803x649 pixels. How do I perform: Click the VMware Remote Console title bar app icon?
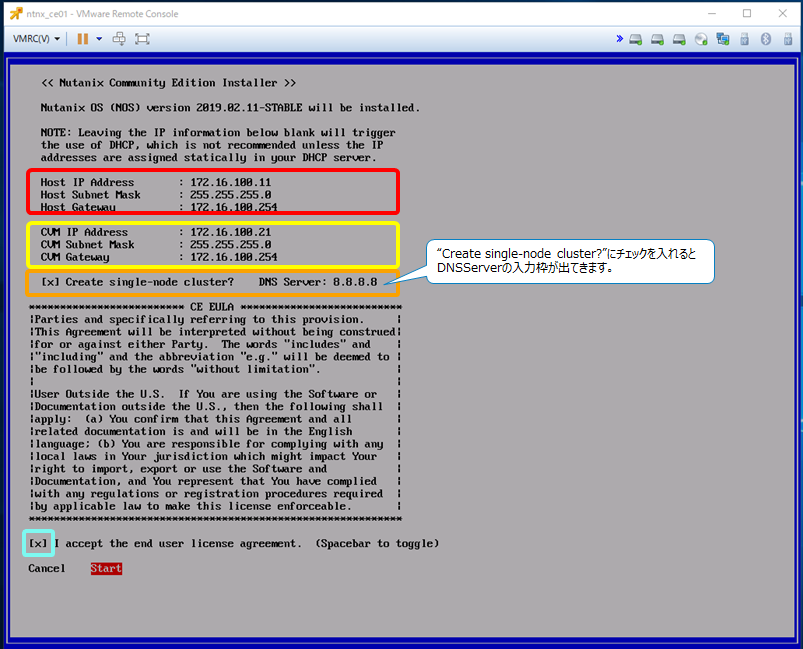[x=16, y=14]
